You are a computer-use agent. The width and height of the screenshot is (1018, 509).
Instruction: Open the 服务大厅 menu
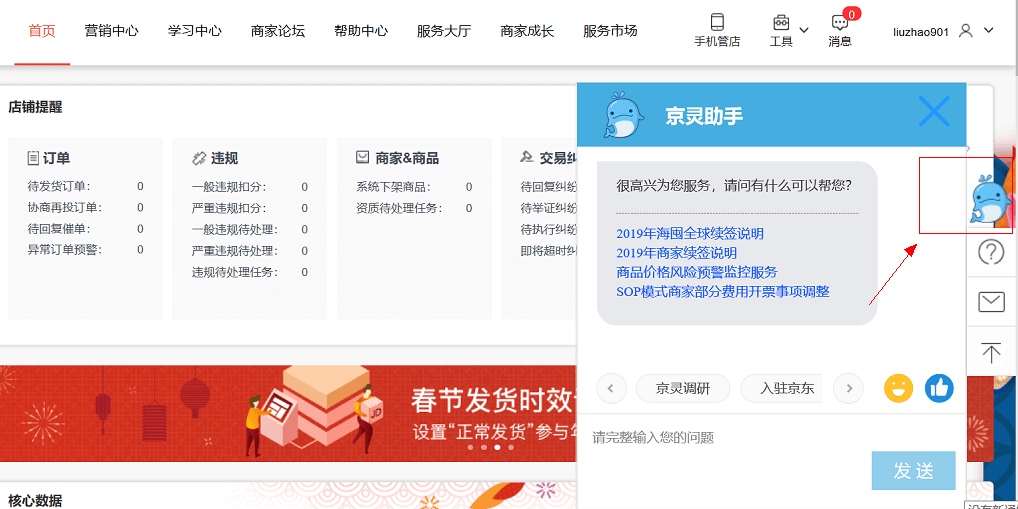pyautogui.click(x=443, y=31)
